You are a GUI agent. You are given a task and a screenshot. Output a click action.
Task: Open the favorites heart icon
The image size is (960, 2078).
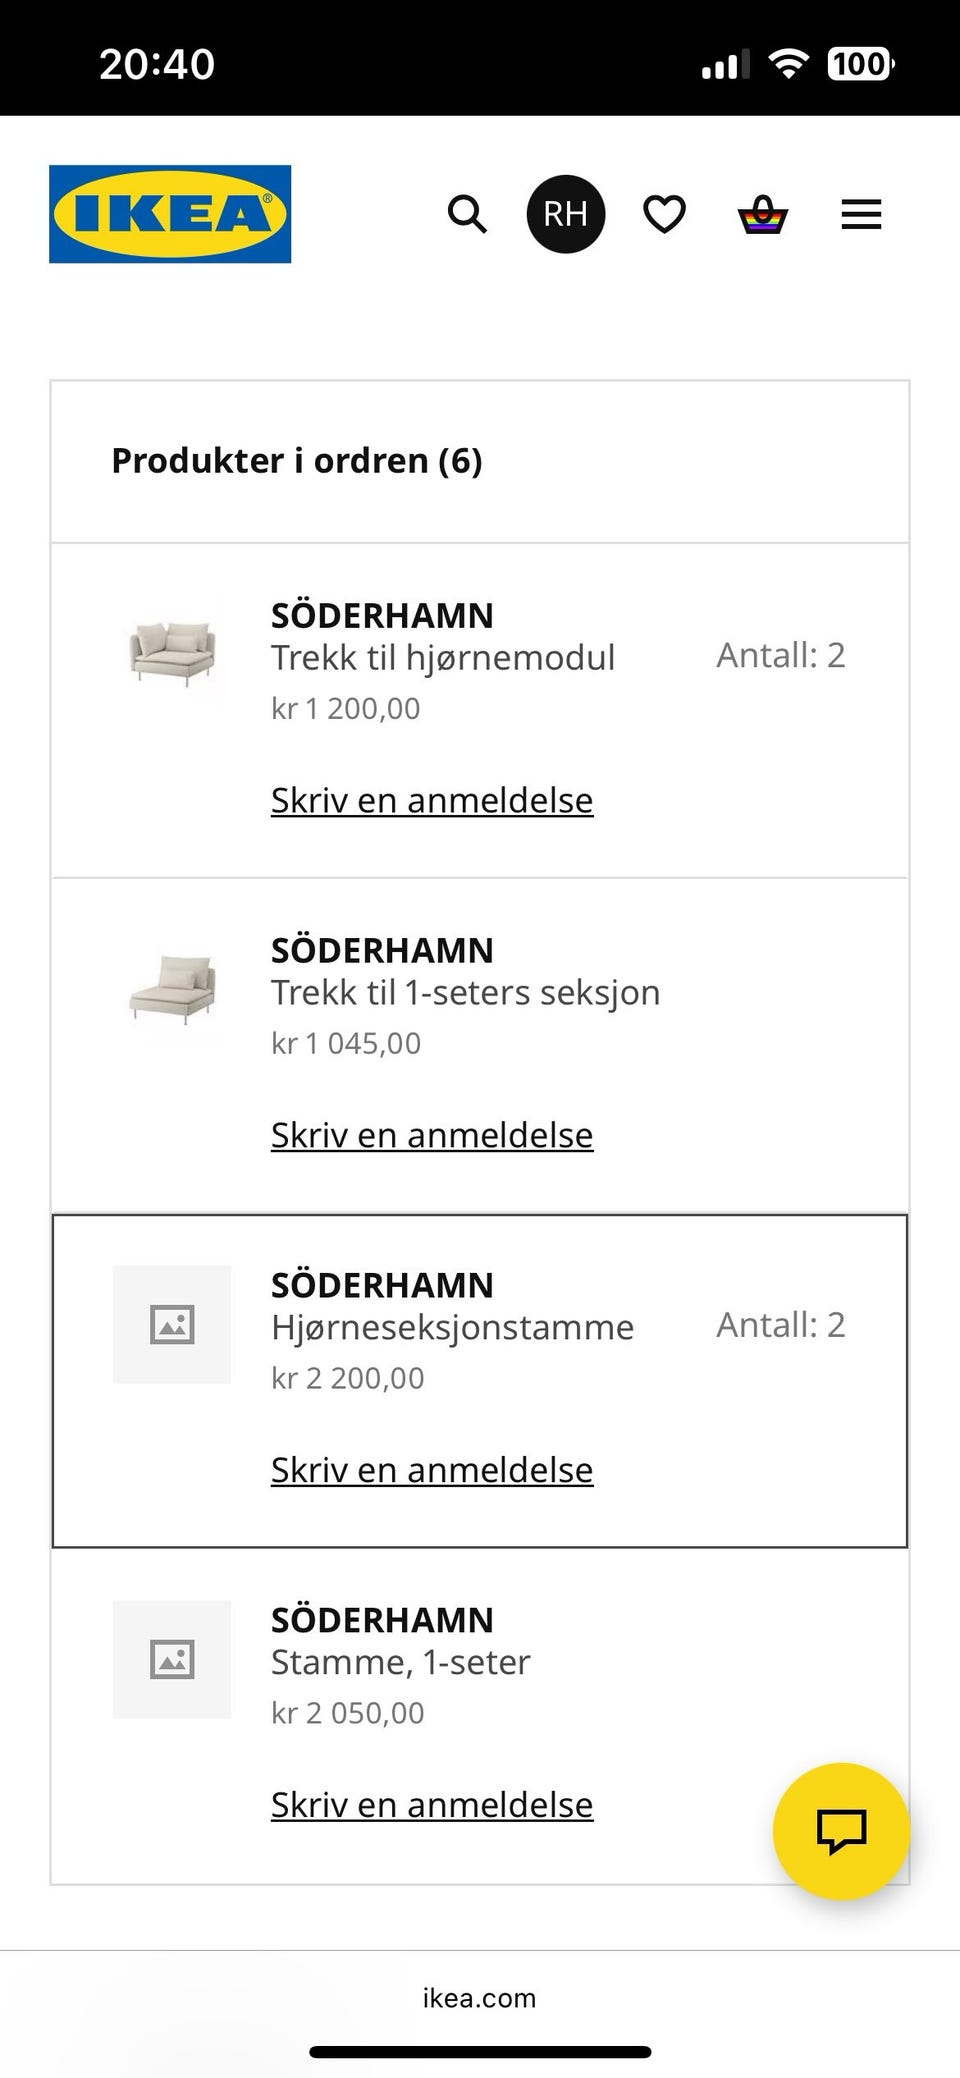coord(663,213)
